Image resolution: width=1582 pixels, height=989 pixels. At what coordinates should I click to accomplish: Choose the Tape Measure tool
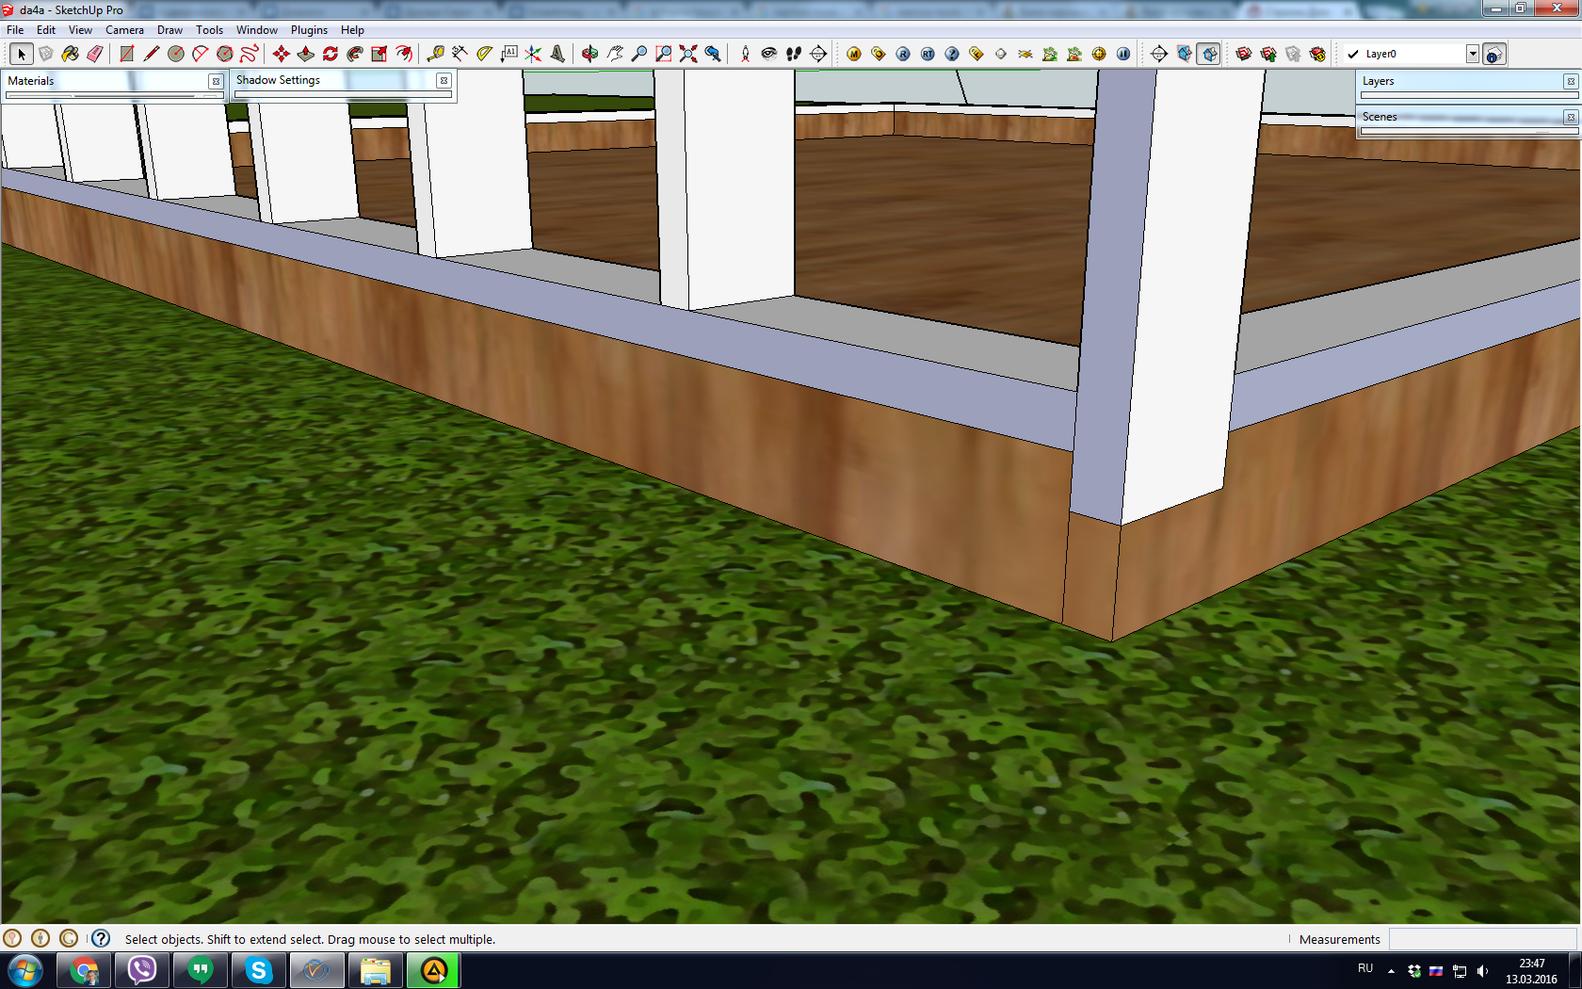tap(435, 54)
